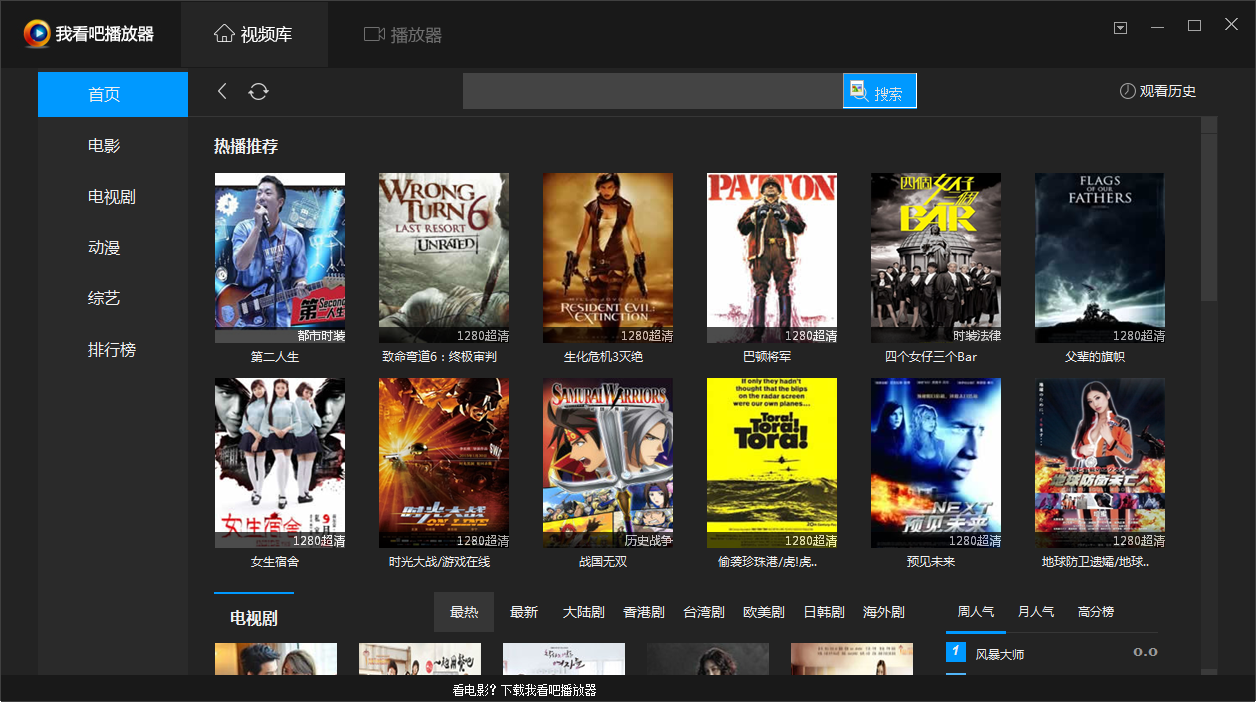The image size is (1256, 702).
Task: Click the 电视剧 section heading
Action: coord(254,618)
